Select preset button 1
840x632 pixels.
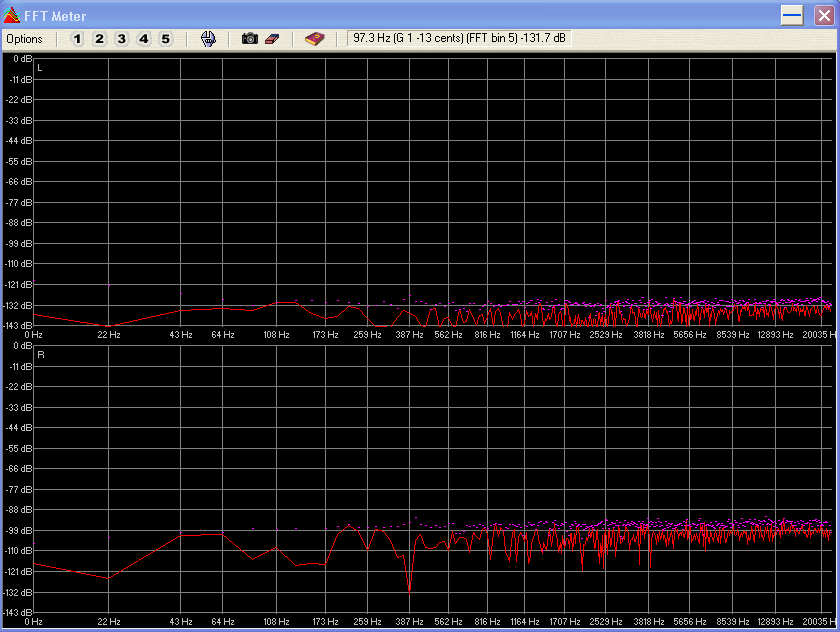[x=77, y=39]
